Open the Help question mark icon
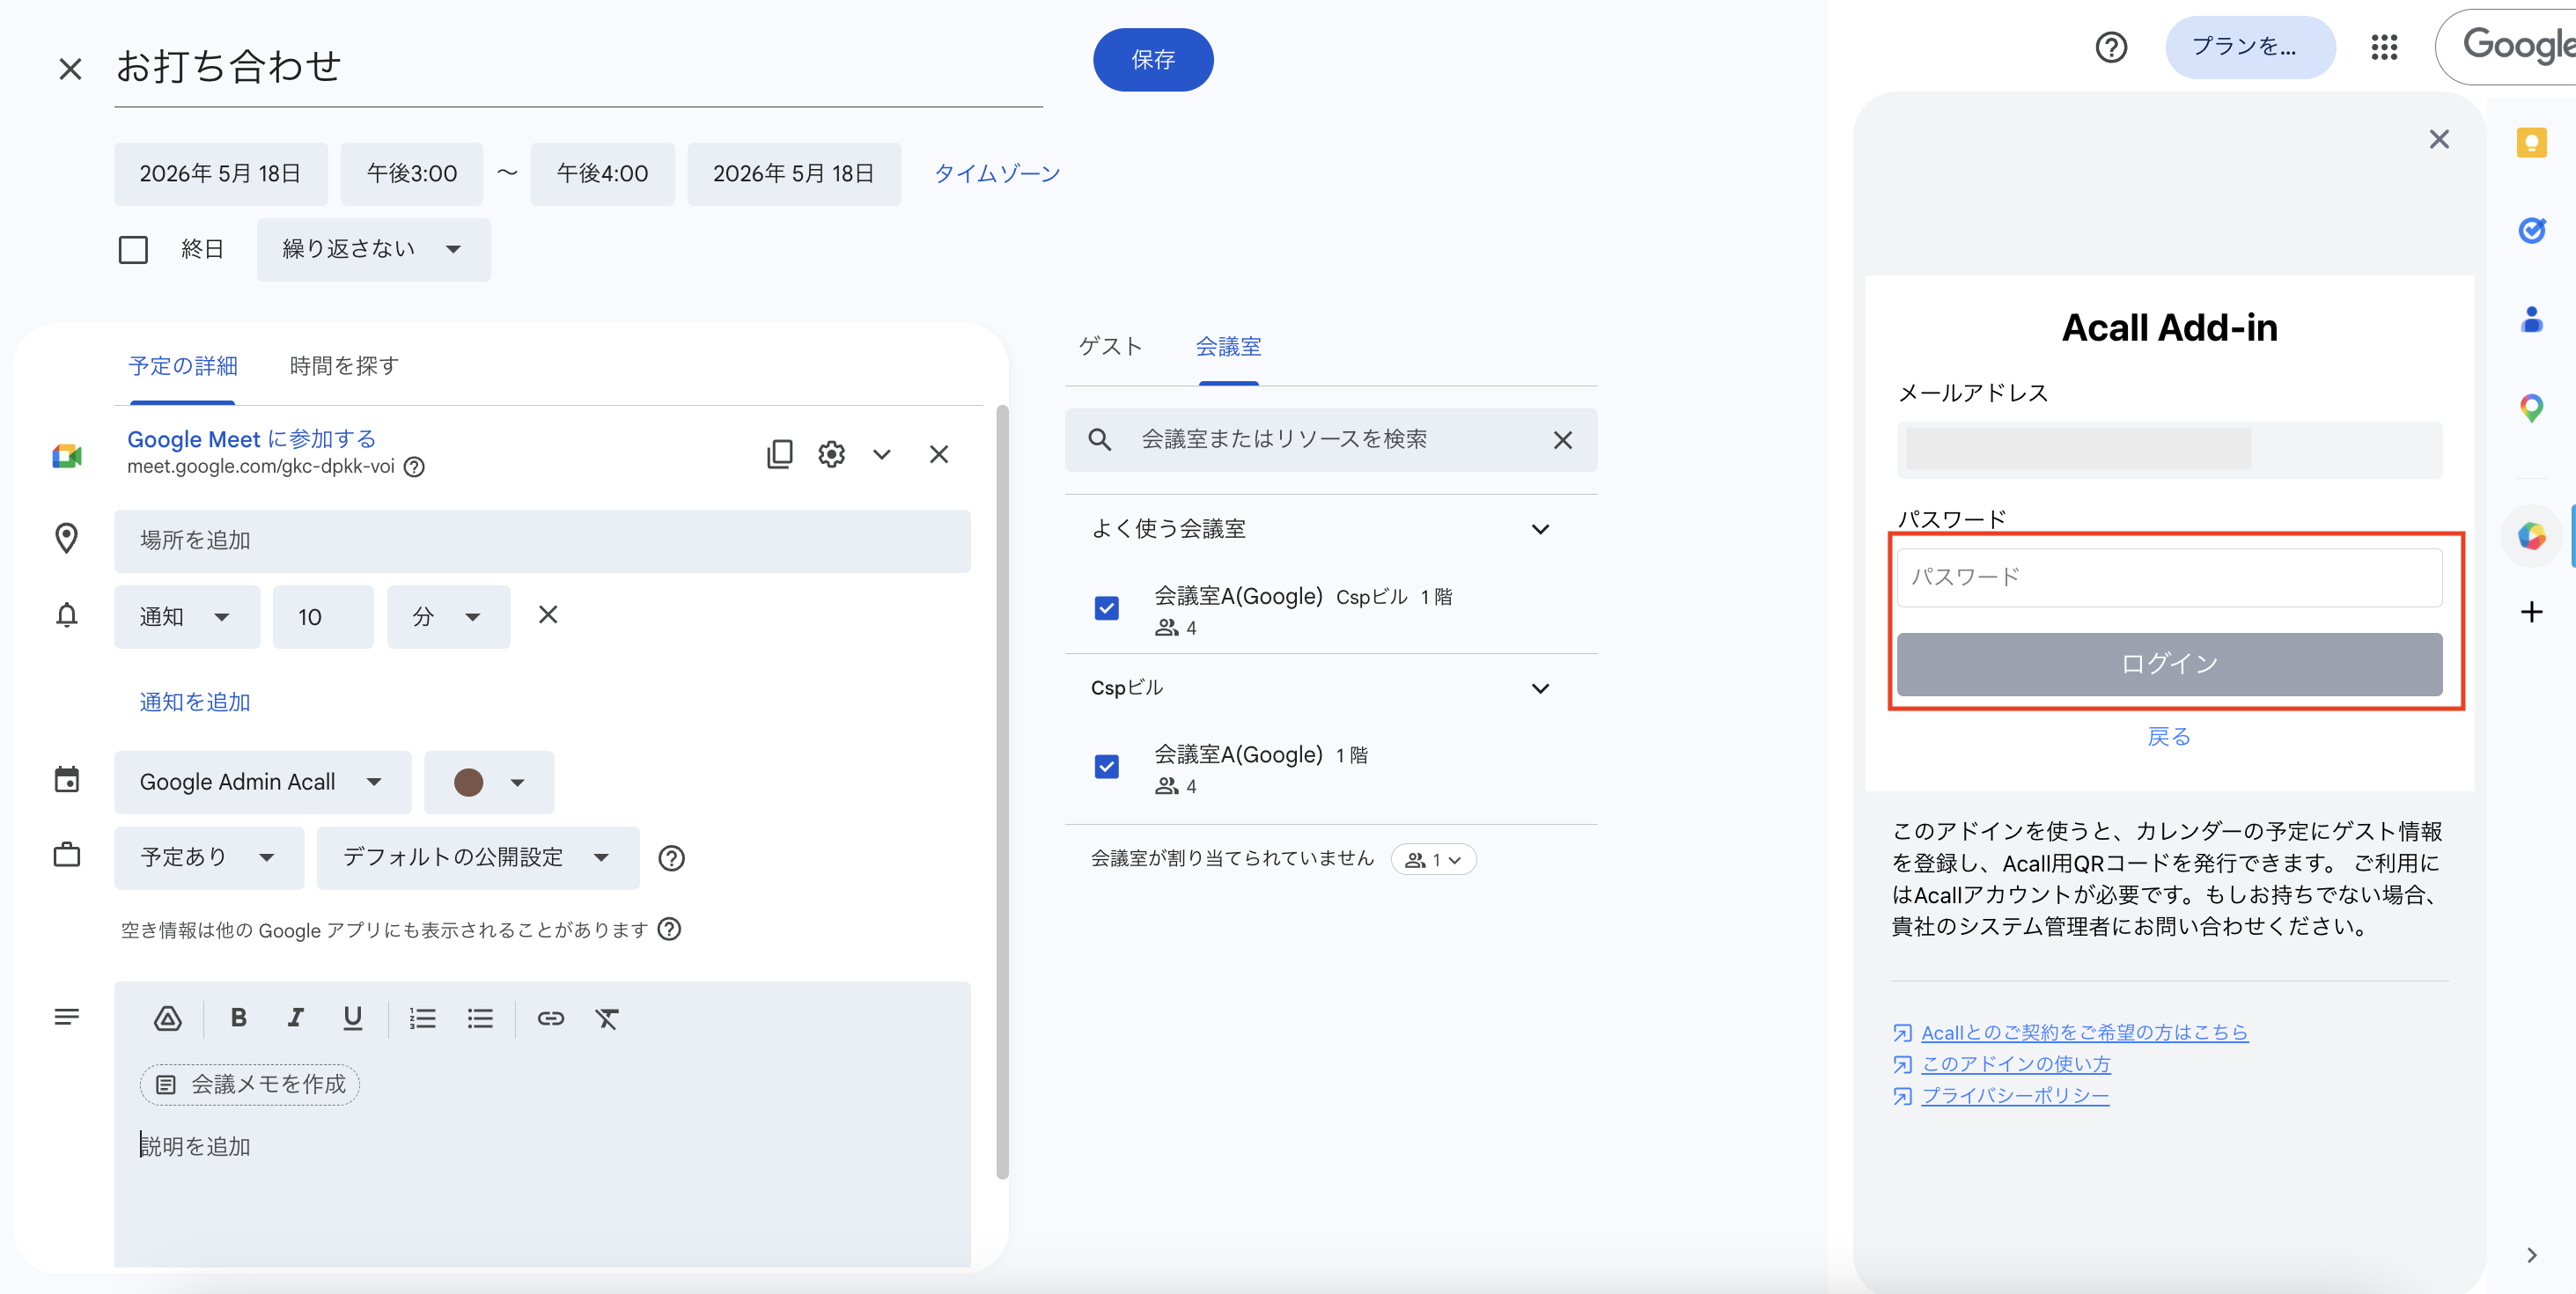Screen dimensions: 2576x1294 (x=2111, y=47)
